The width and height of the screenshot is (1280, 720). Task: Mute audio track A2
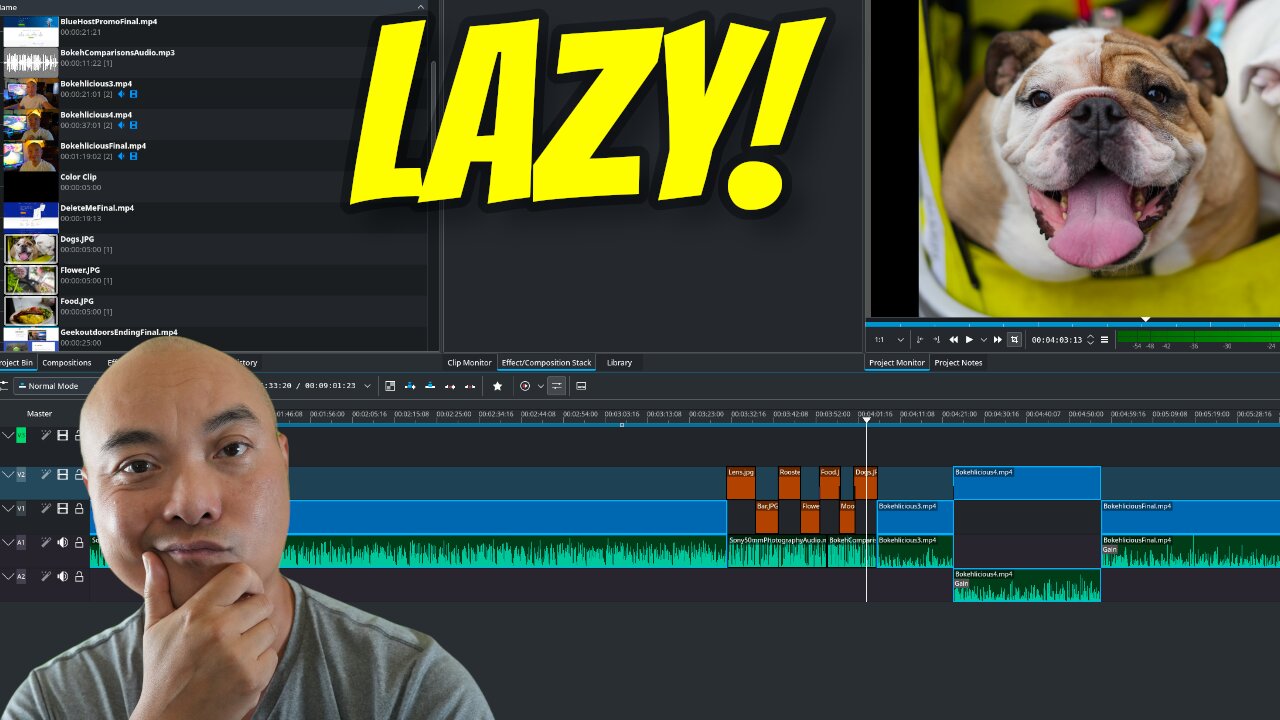62,576
